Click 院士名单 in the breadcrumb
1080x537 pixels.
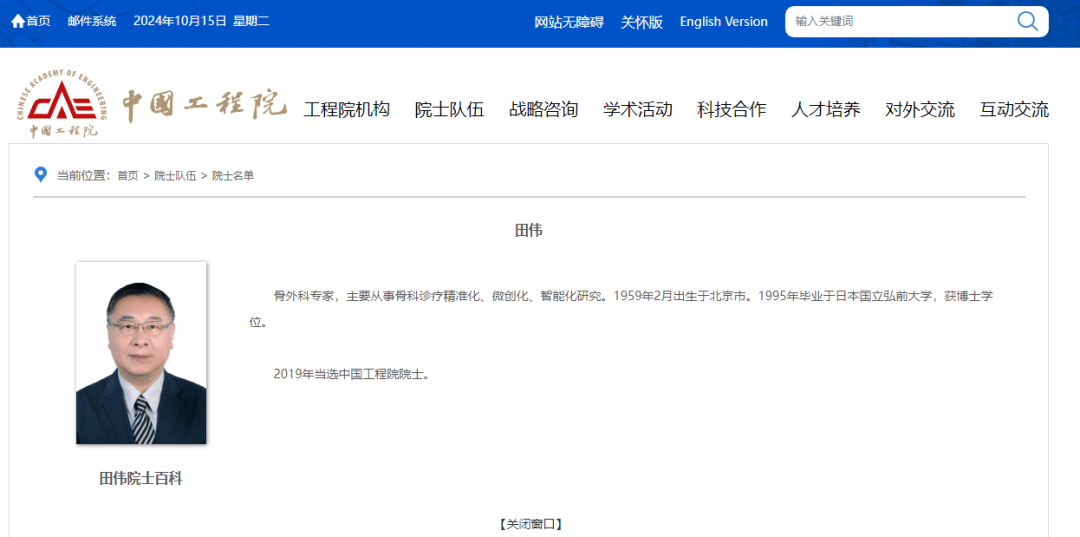coord(233,176)
